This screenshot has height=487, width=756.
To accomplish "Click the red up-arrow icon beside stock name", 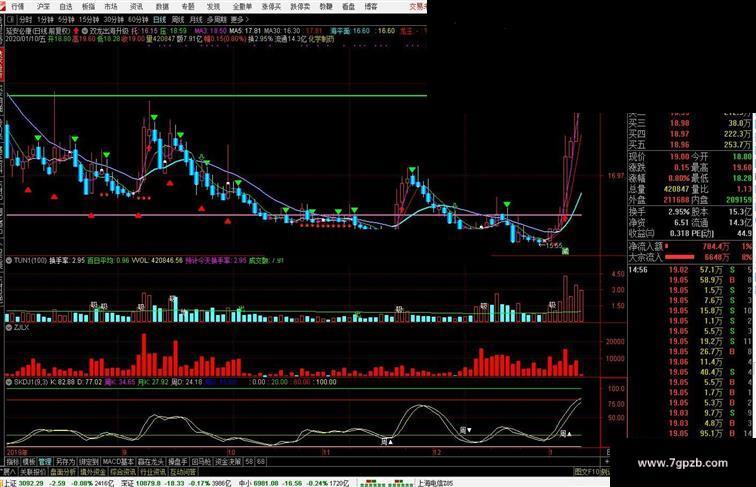I will (x=76, y=30).
